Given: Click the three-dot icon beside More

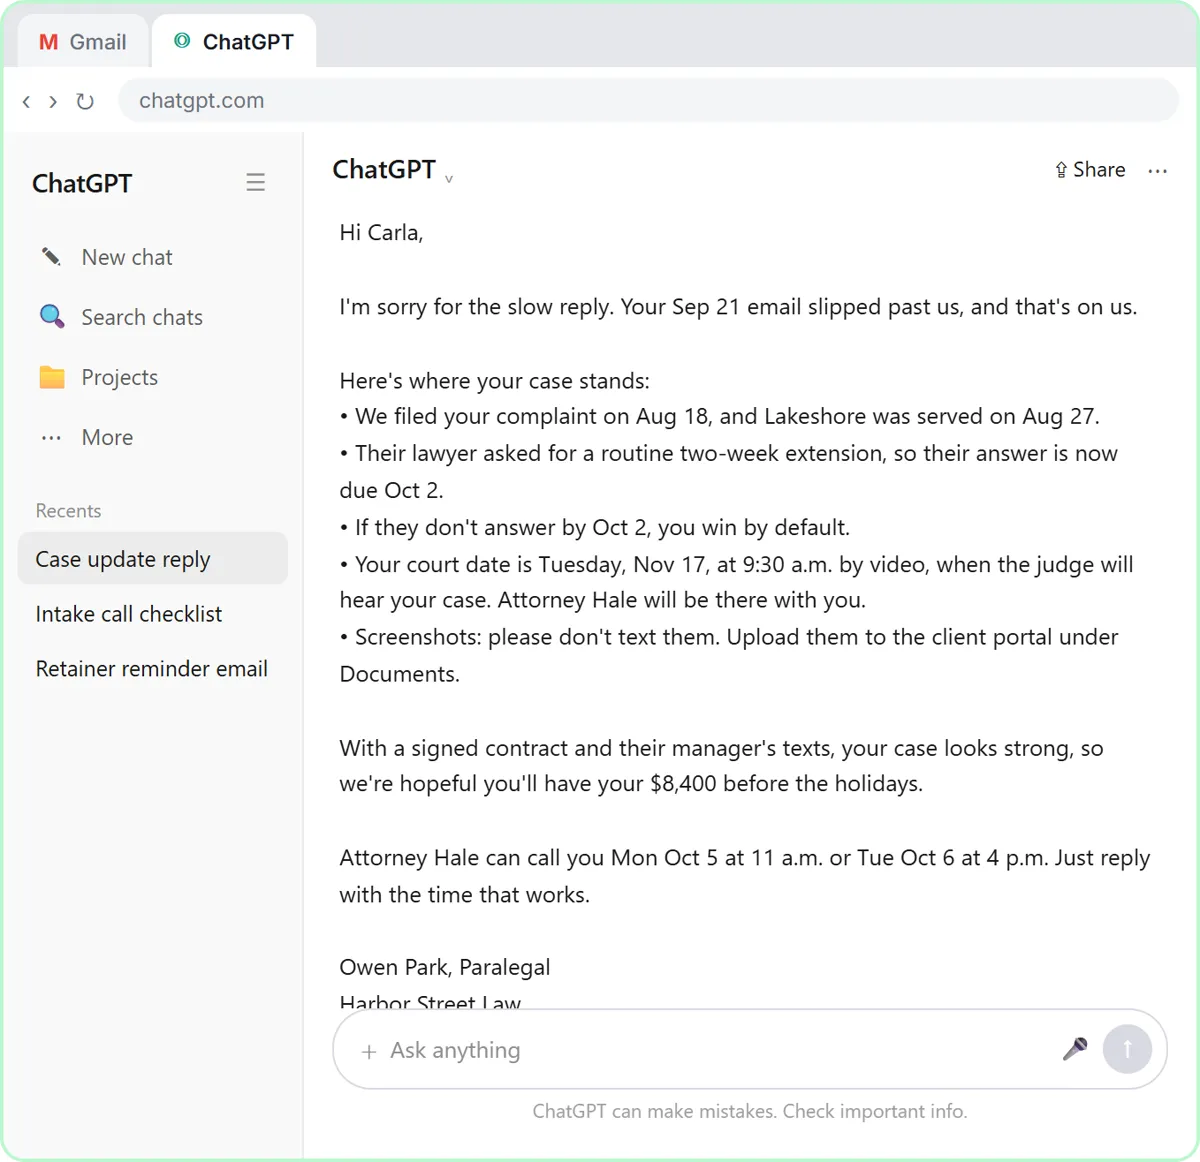Looking at the screenshot, I should click(x=51, y=438).
